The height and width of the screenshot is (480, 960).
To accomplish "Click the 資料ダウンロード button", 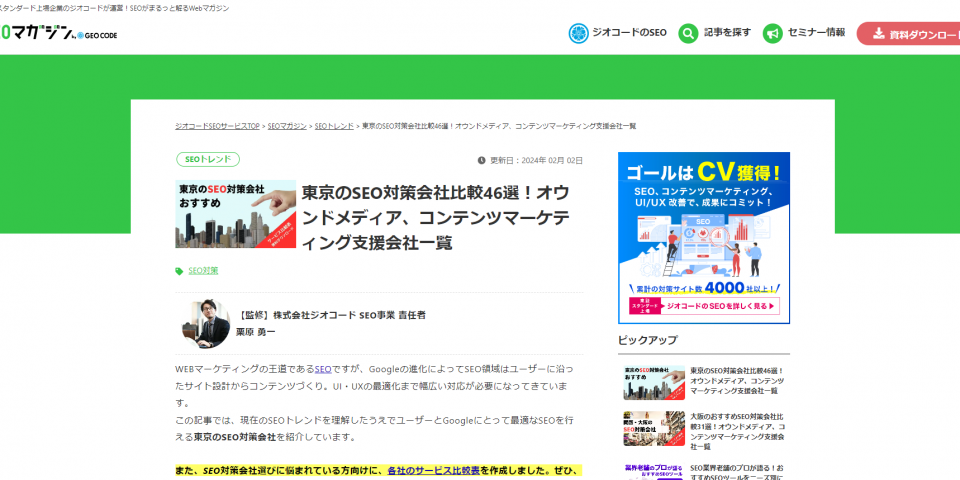I will tap(909, 34).
